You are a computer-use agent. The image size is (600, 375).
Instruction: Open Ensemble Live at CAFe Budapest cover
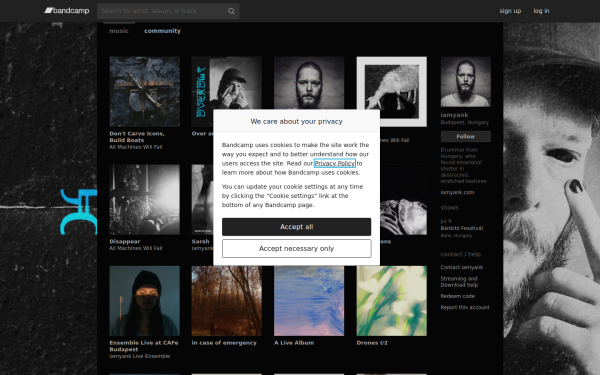[x=145, y=301]
